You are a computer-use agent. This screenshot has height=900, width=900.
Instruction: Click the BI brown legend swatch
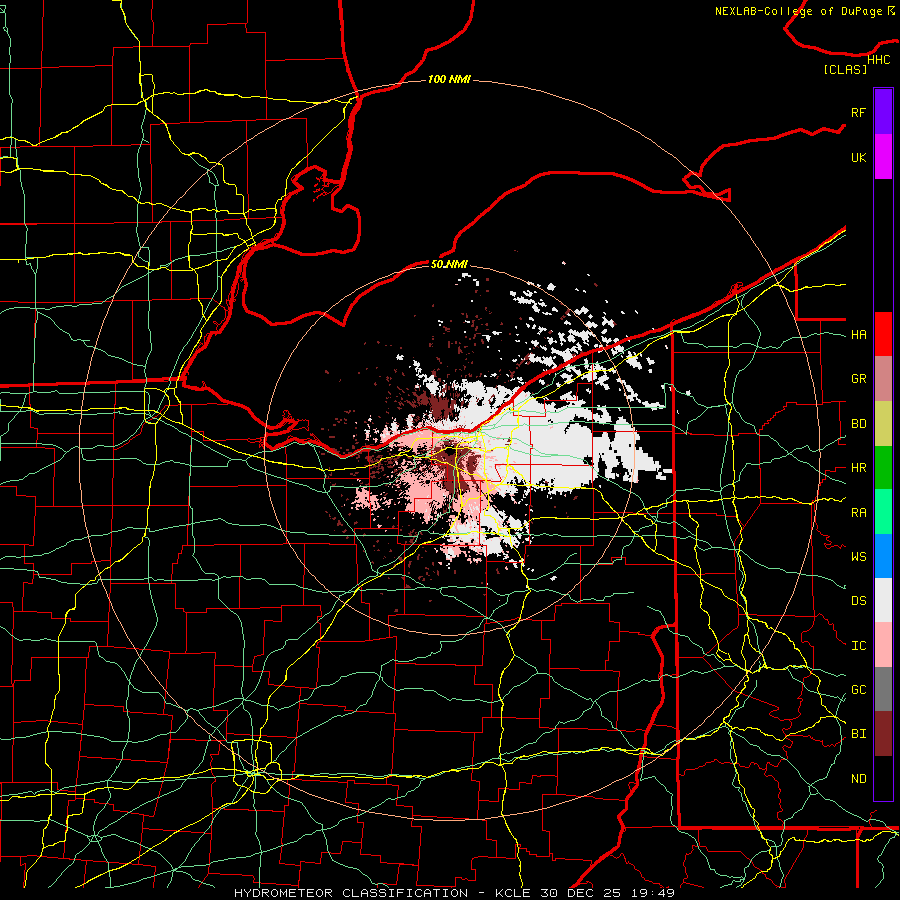[x=883, y=734]
